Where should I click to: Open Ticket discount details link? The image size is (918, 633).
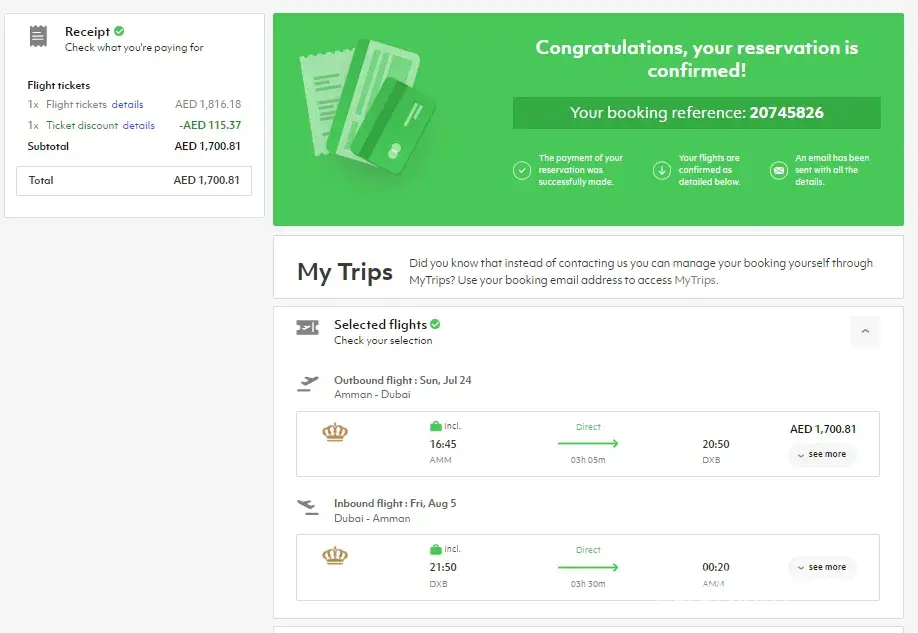138,126
